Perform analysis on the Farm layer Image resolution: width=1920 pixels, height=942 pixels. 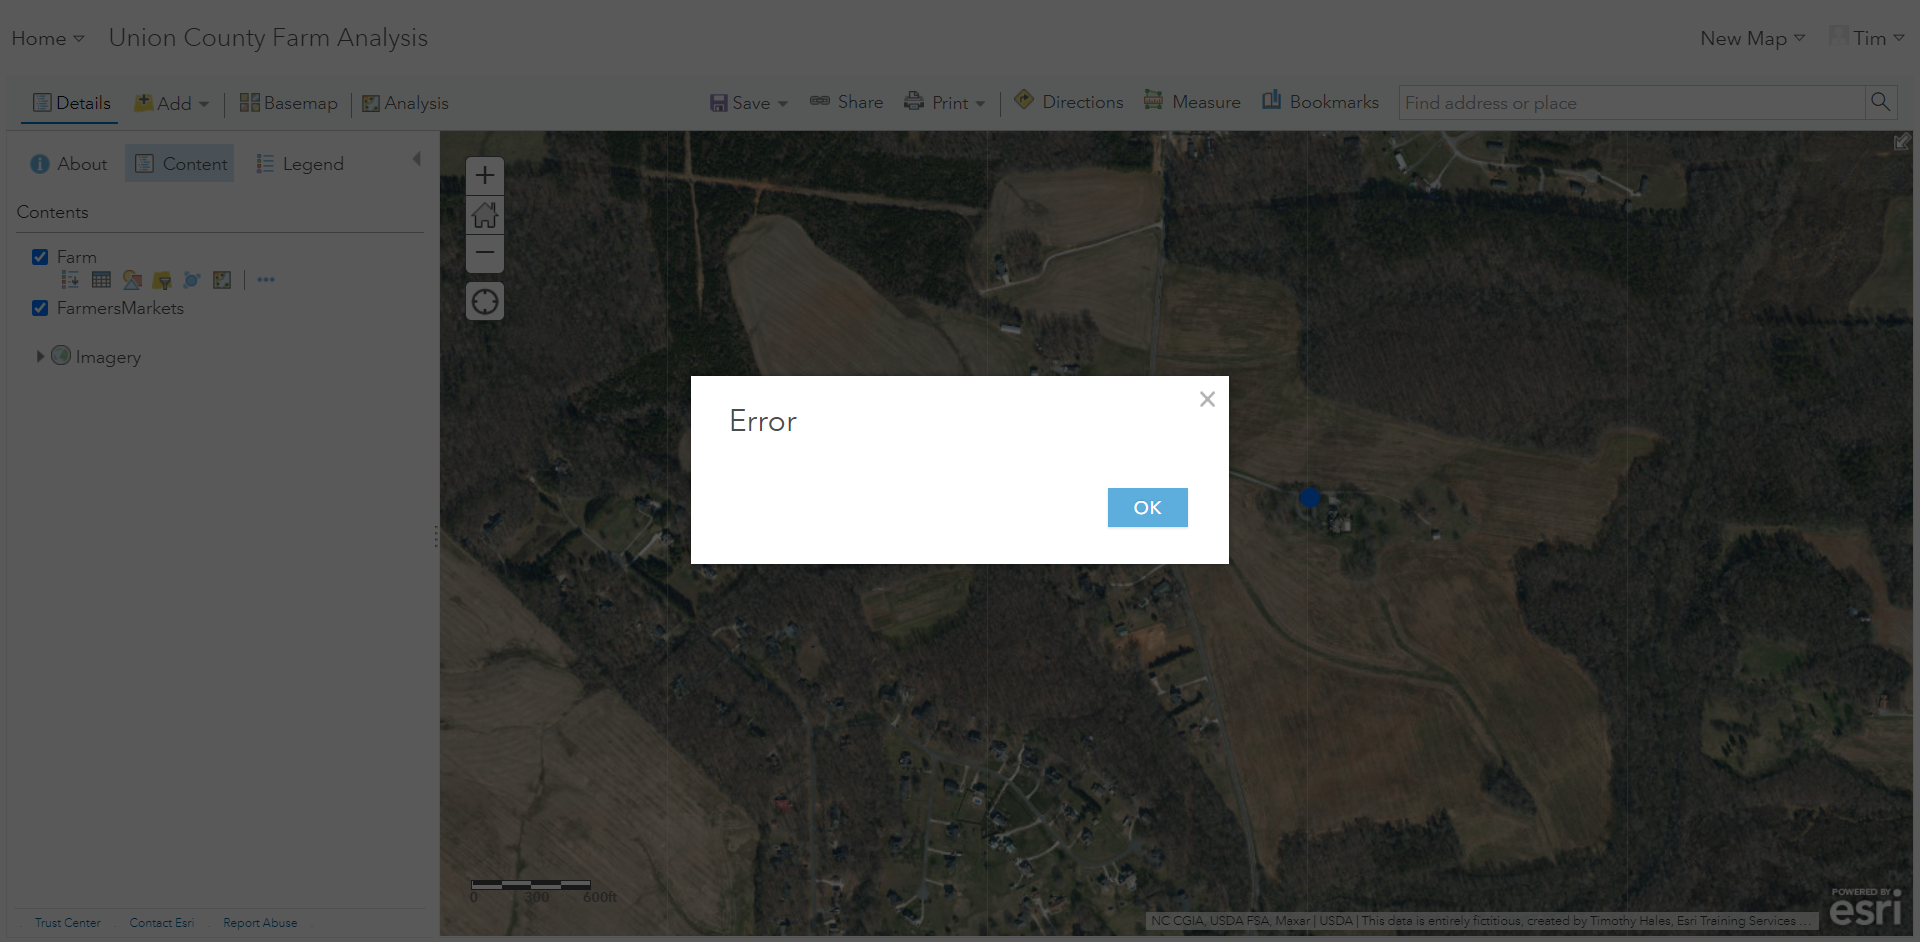(x=222, y=280)
